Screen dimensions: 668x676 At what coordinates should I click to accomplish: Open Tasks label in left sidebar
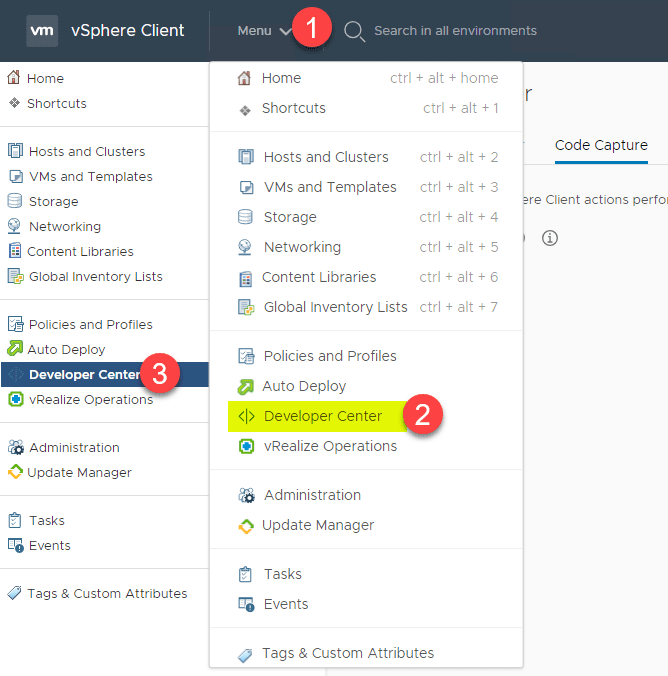pos(47,520)
